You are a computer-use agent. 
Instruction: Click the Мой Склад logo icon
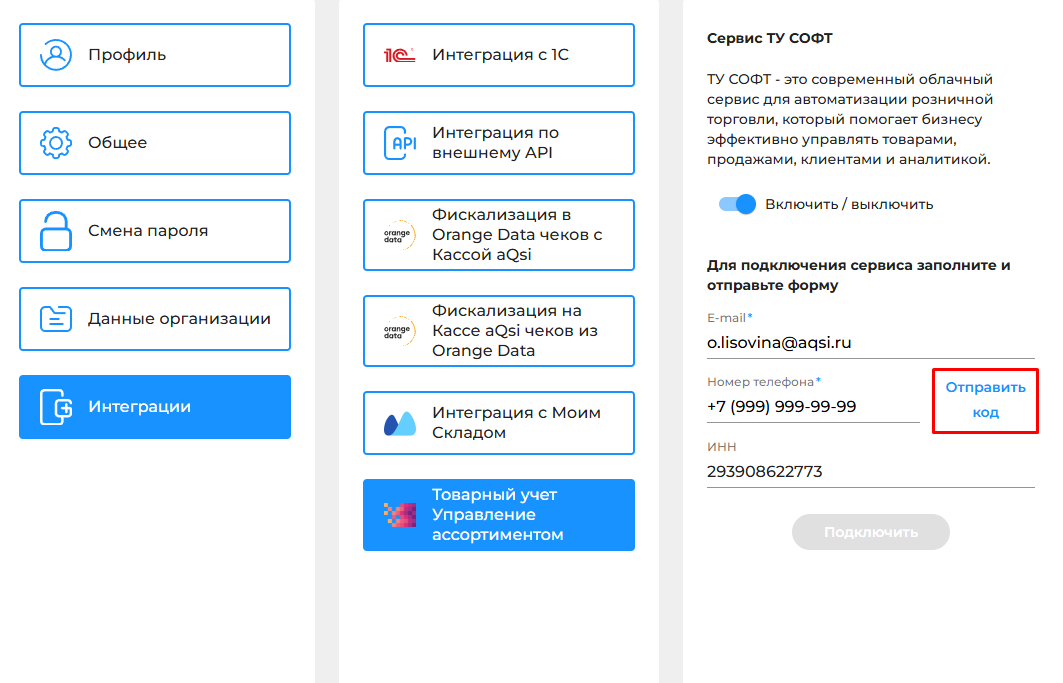click(x=400, y=424)
